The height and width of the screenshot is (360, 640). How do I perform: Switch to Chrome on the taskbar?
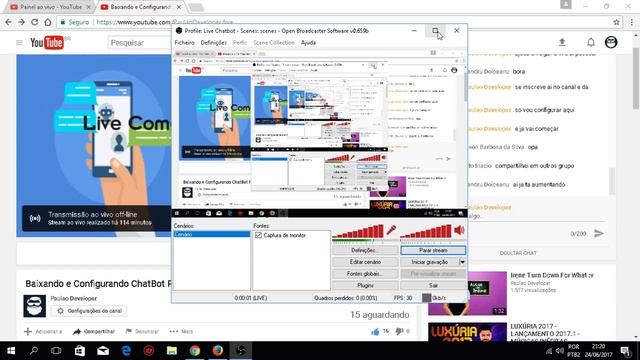(x=195, y=351)
